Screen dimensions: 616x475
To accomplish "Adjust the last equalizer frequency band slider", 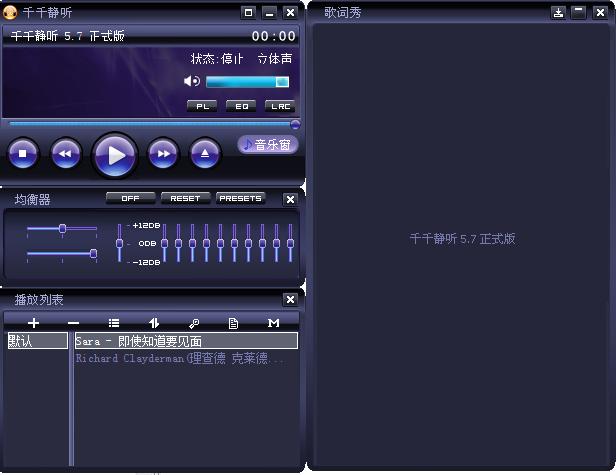I will [290, 243].
